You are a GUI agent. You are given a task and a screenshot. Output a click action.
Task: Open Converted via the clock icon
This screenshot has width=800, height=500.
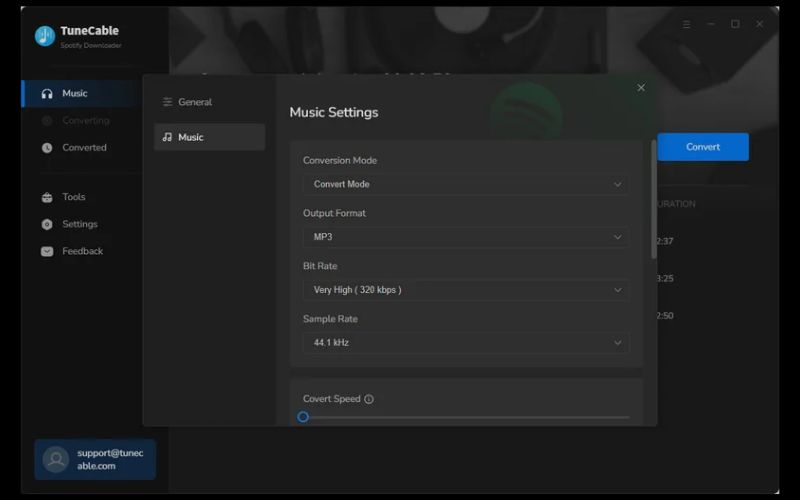pyautogui.click(x=47, y=148)
